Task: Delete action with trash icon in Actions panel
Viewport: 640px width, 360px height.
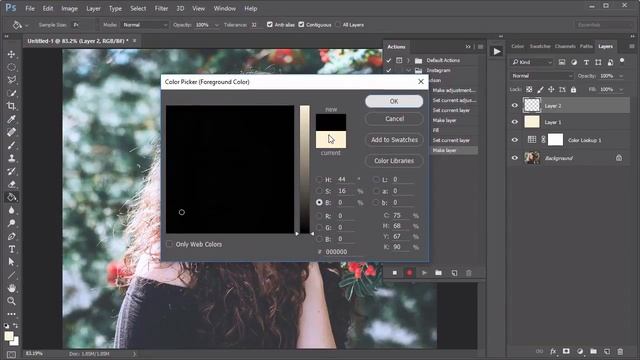Action: [x=469, y=273]
